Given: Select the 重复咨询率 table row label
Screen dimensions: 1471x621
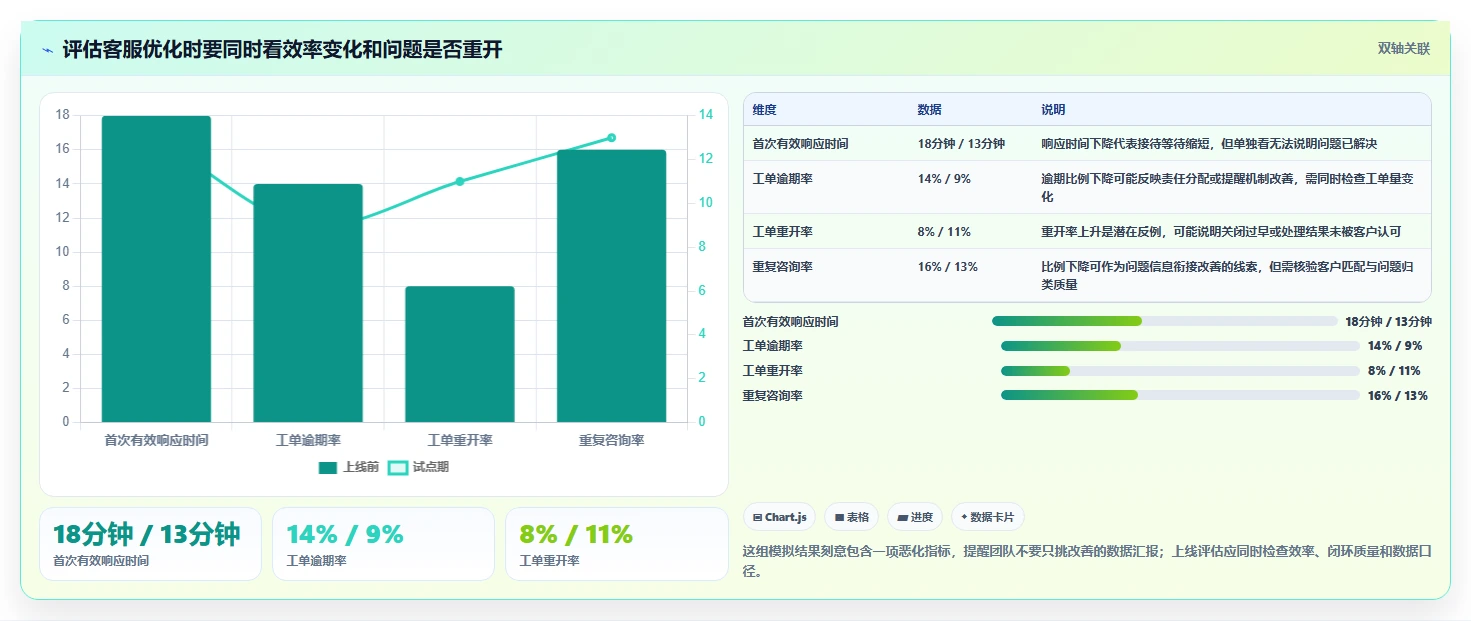Looking at the screenshot, I should tap(783, 267).
